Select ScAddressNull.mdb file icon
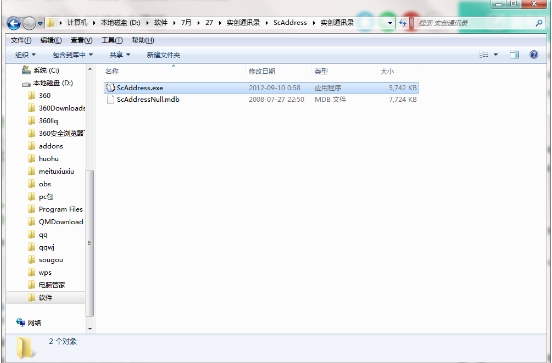 [x=110, y=99]
